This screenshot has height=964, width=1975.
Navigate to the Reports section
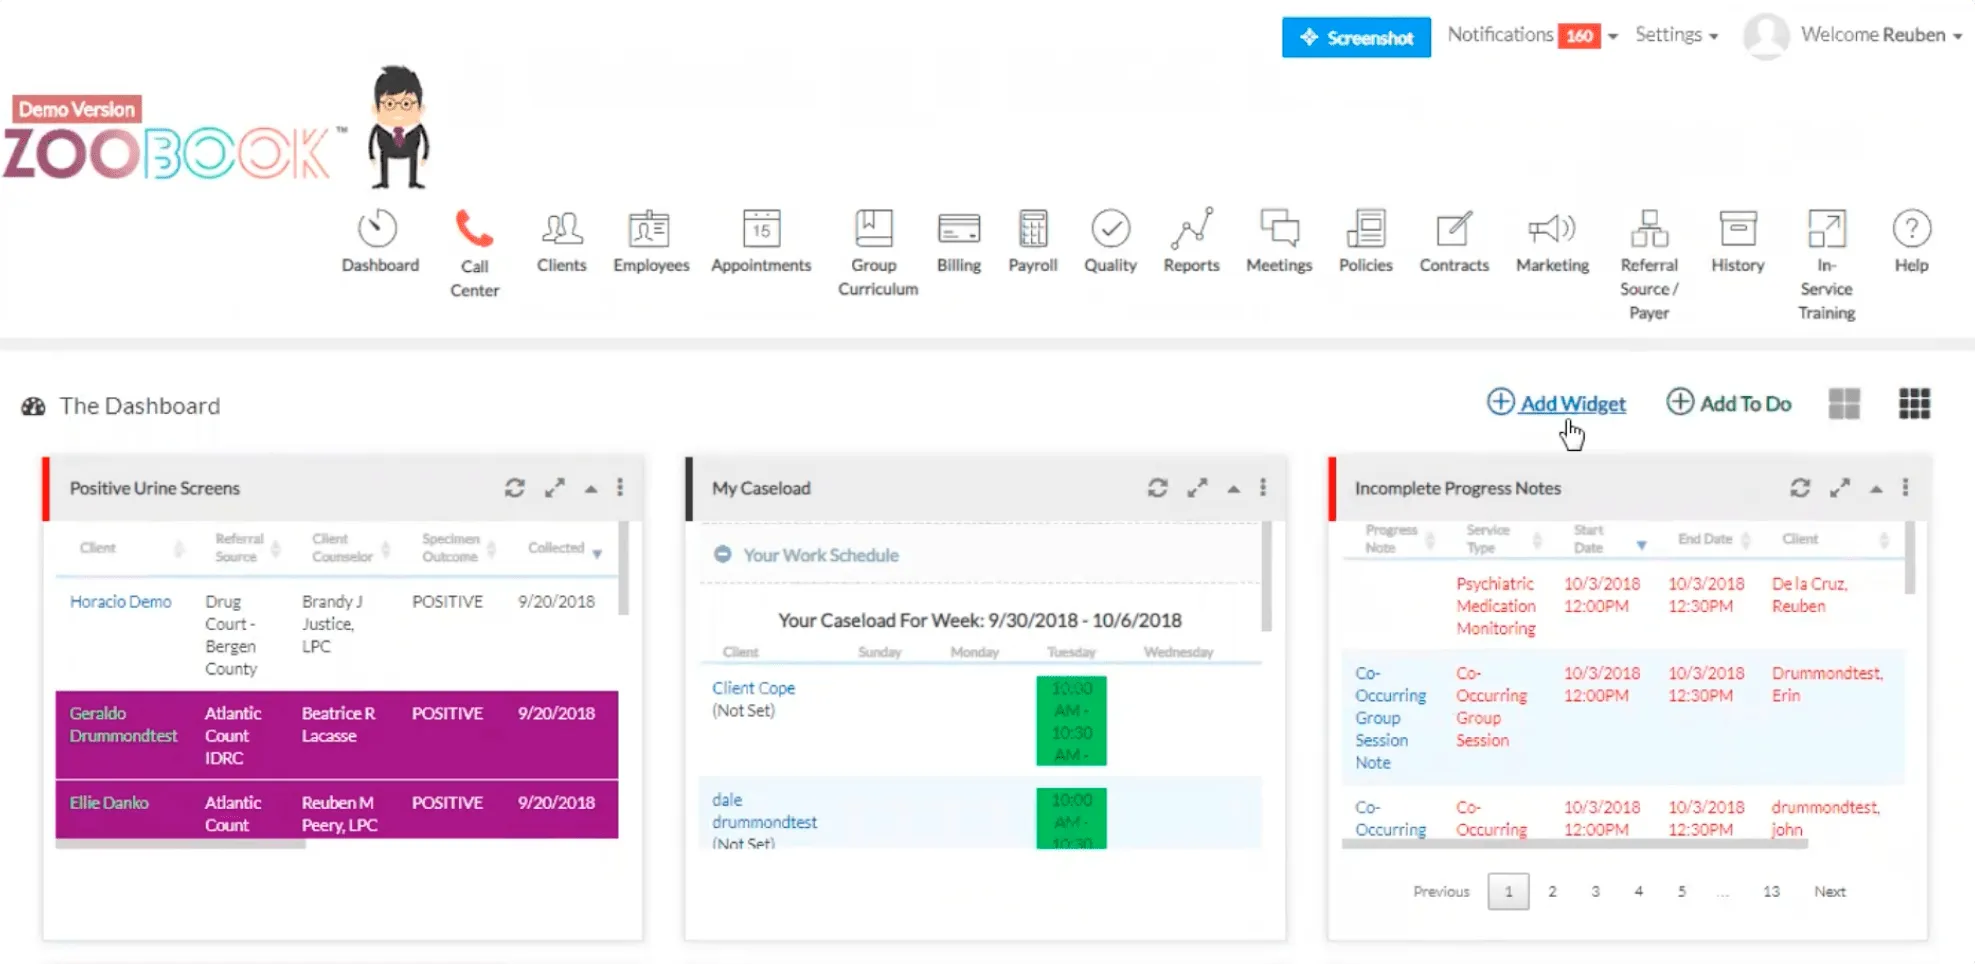point(1191,241)
